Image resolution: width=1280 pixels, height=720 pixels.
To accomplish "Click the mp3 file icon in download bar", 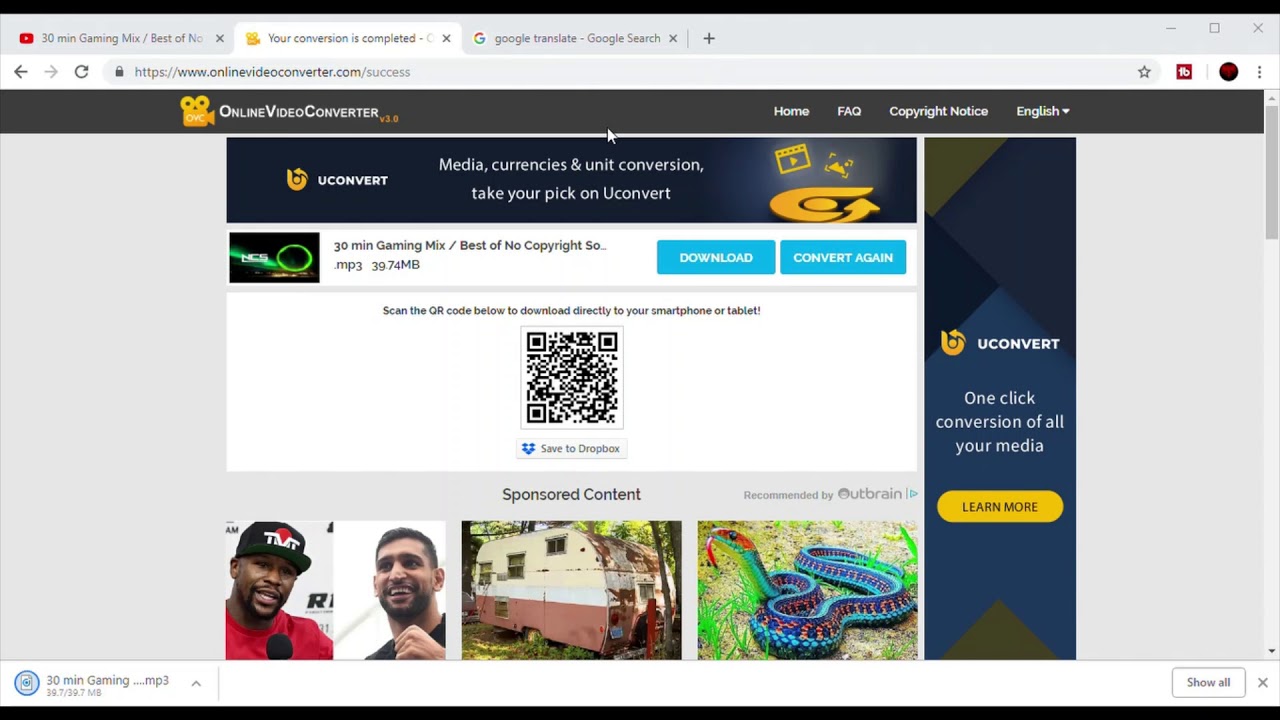I will 26,683.
